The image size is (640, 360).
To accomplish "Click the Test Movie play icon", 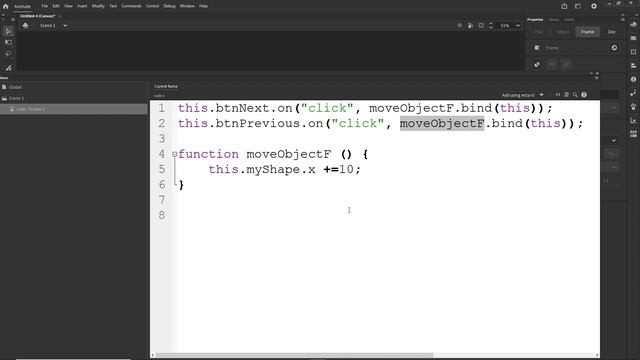I will click(594, 6).
